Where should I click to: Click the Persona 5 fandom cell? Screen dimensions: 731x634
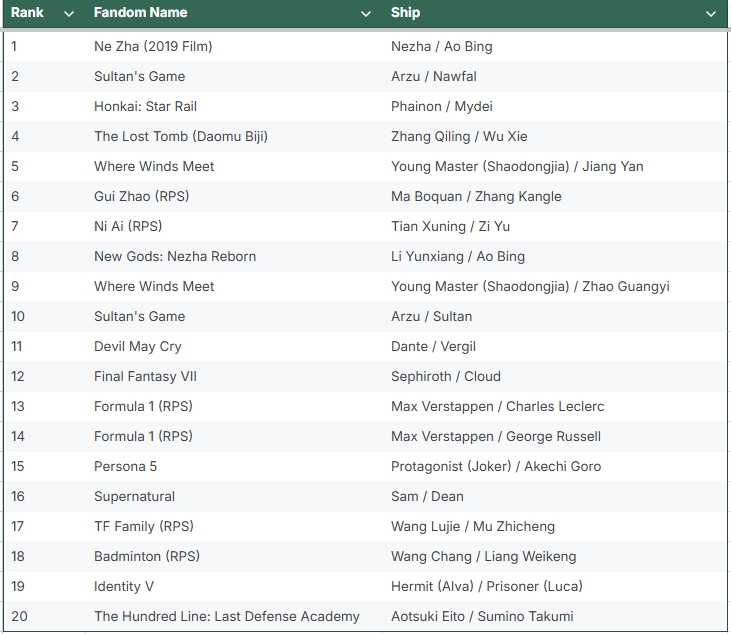[125, 466]
